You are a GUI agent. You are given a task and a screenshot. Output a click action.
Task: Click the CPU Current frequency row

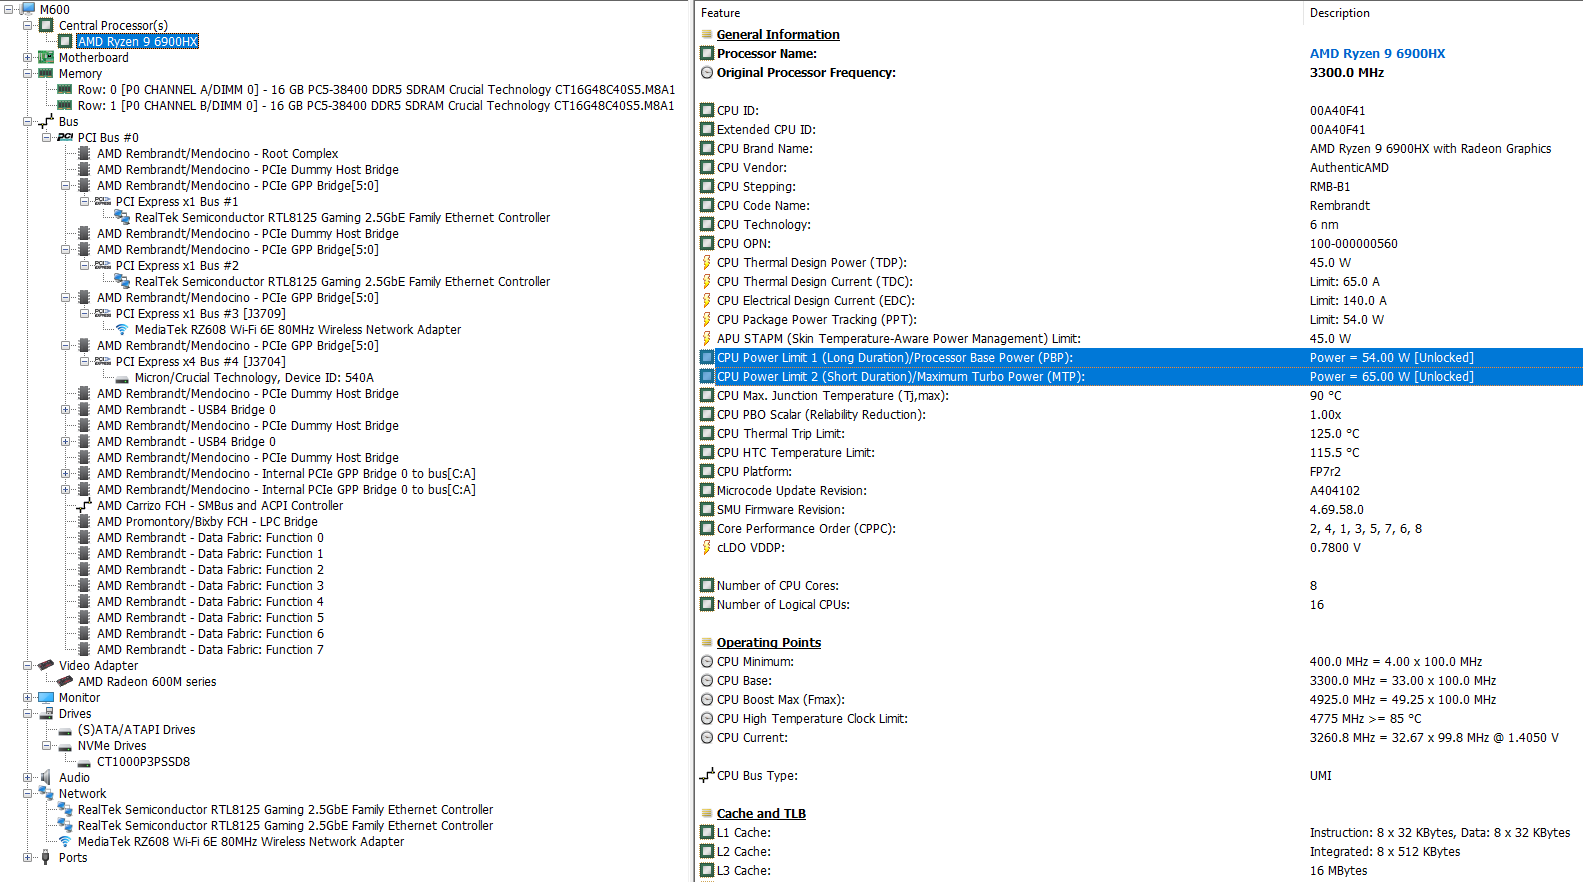(1140, 737)
